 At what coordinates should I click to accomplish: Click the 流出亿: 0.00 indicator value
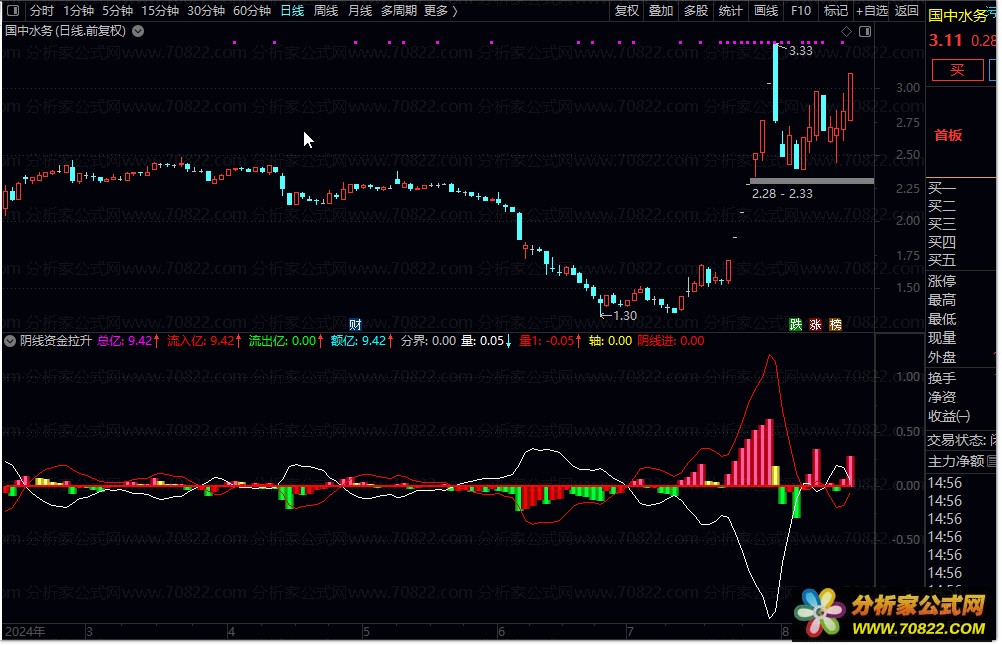point(286,341)
